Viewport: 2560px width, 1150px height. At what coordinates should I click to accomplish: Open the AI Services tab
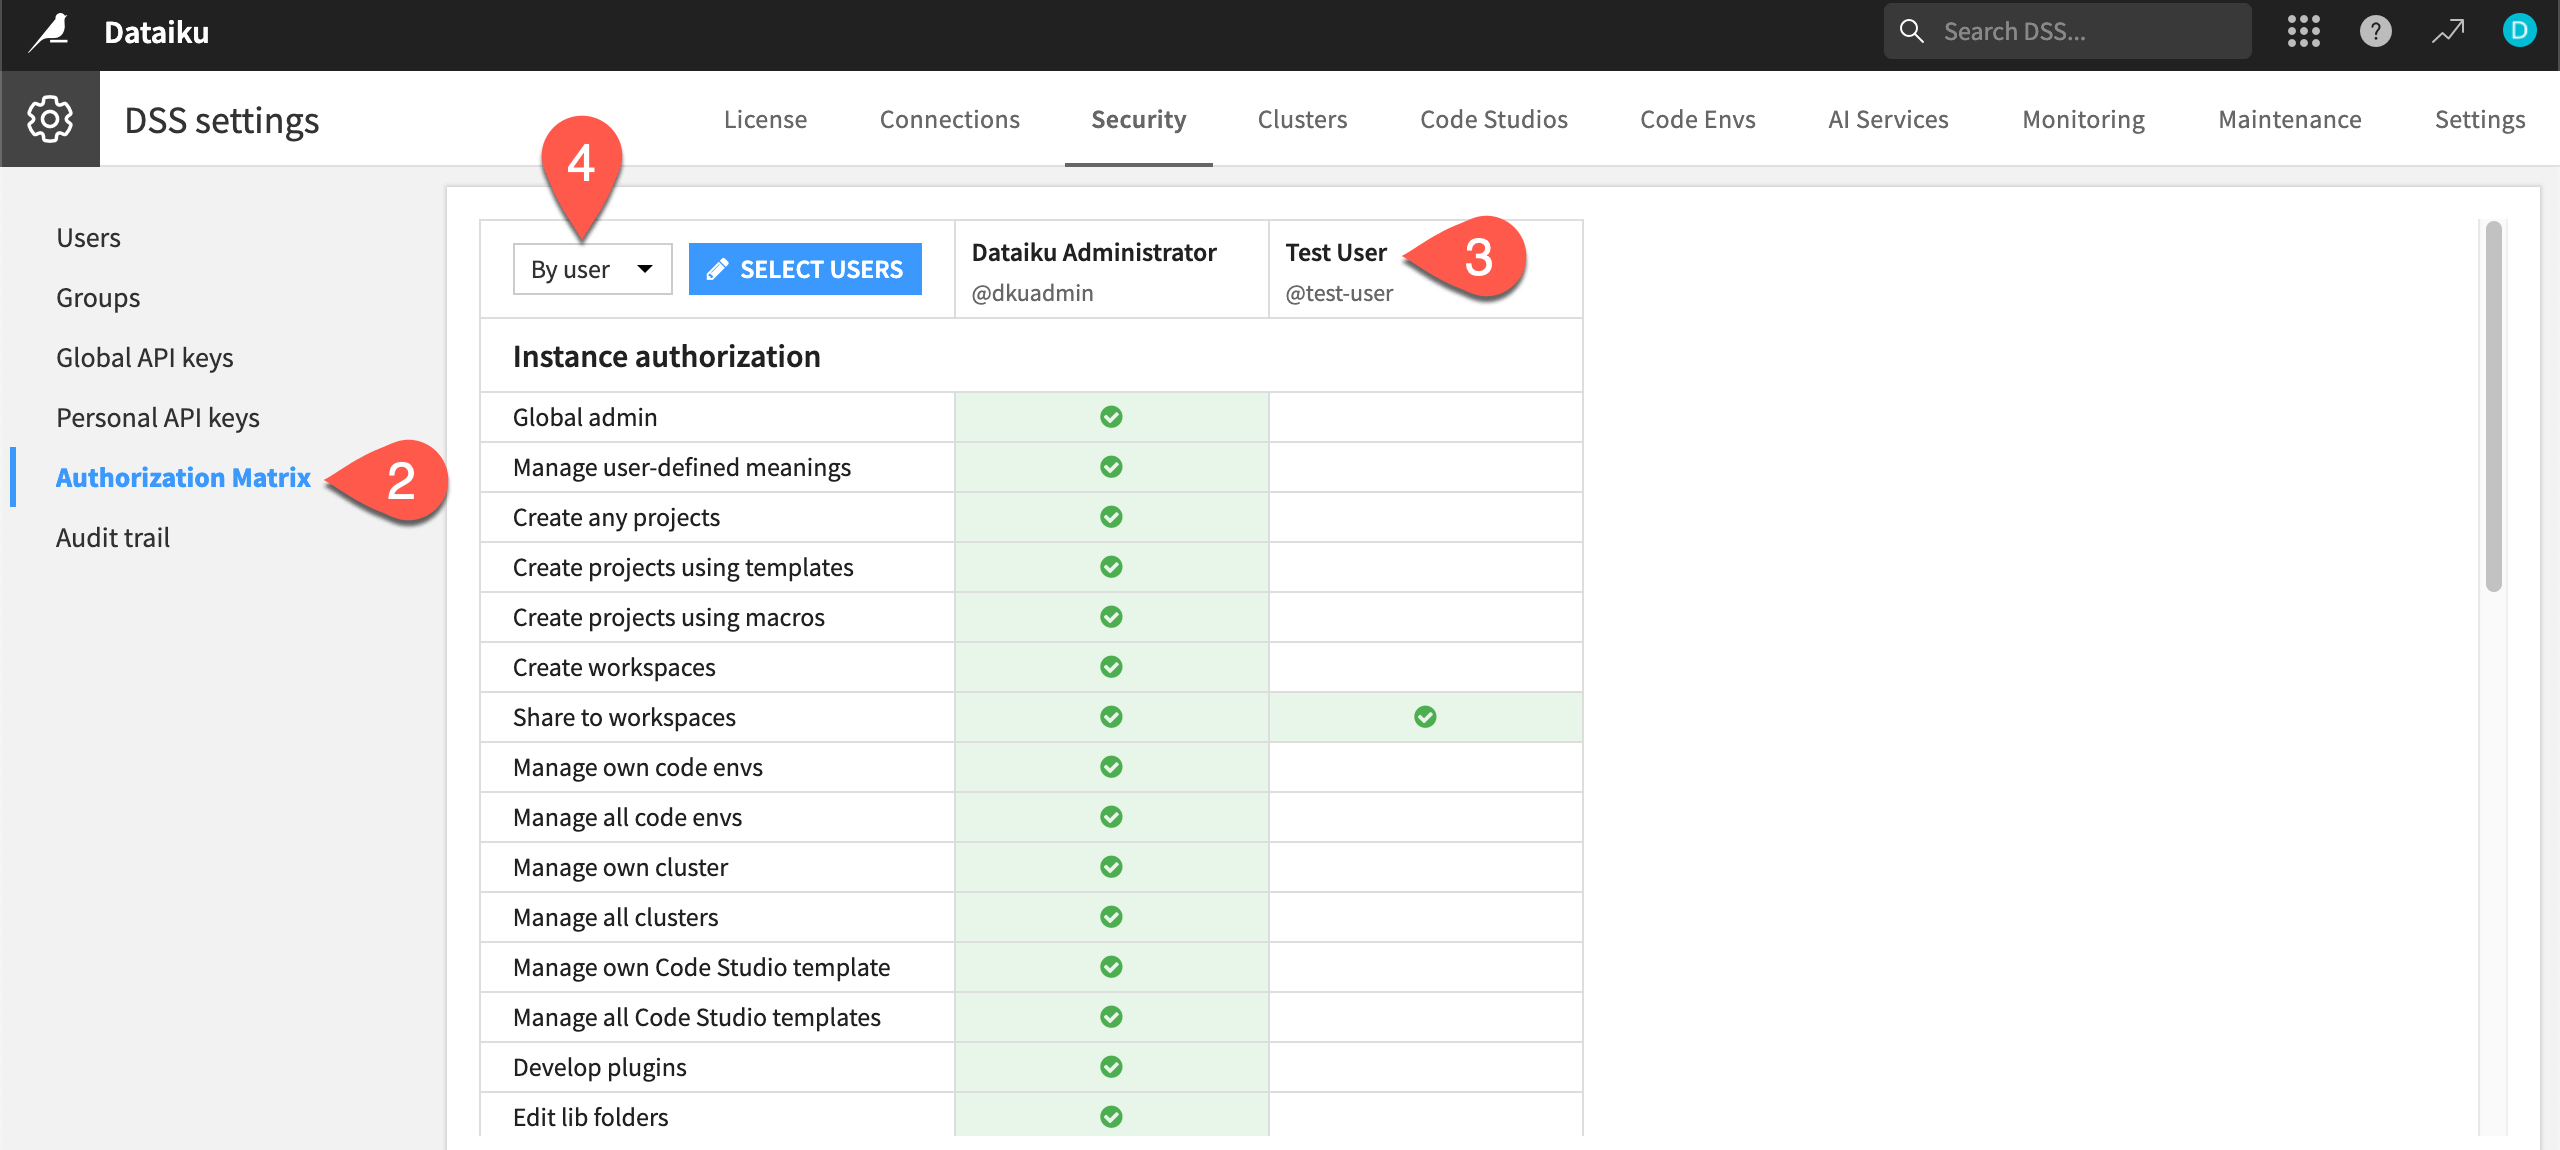coord(1888,119)
